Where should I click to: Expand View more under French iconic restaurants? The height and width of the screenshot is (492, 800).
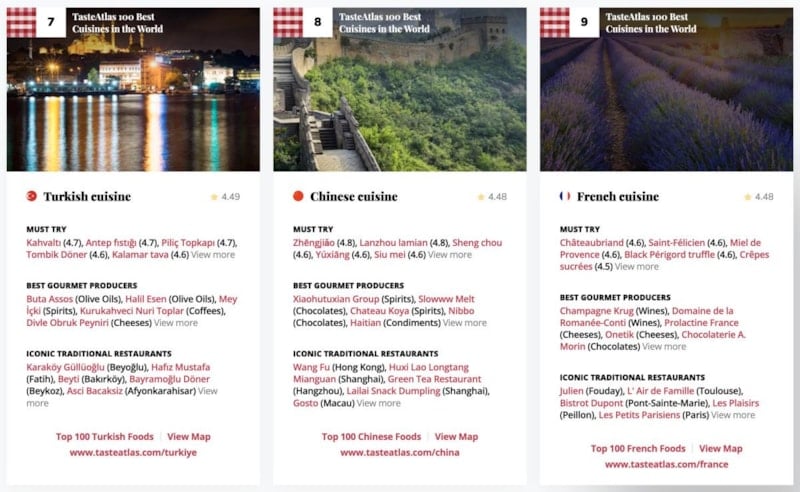pos(733,415)
